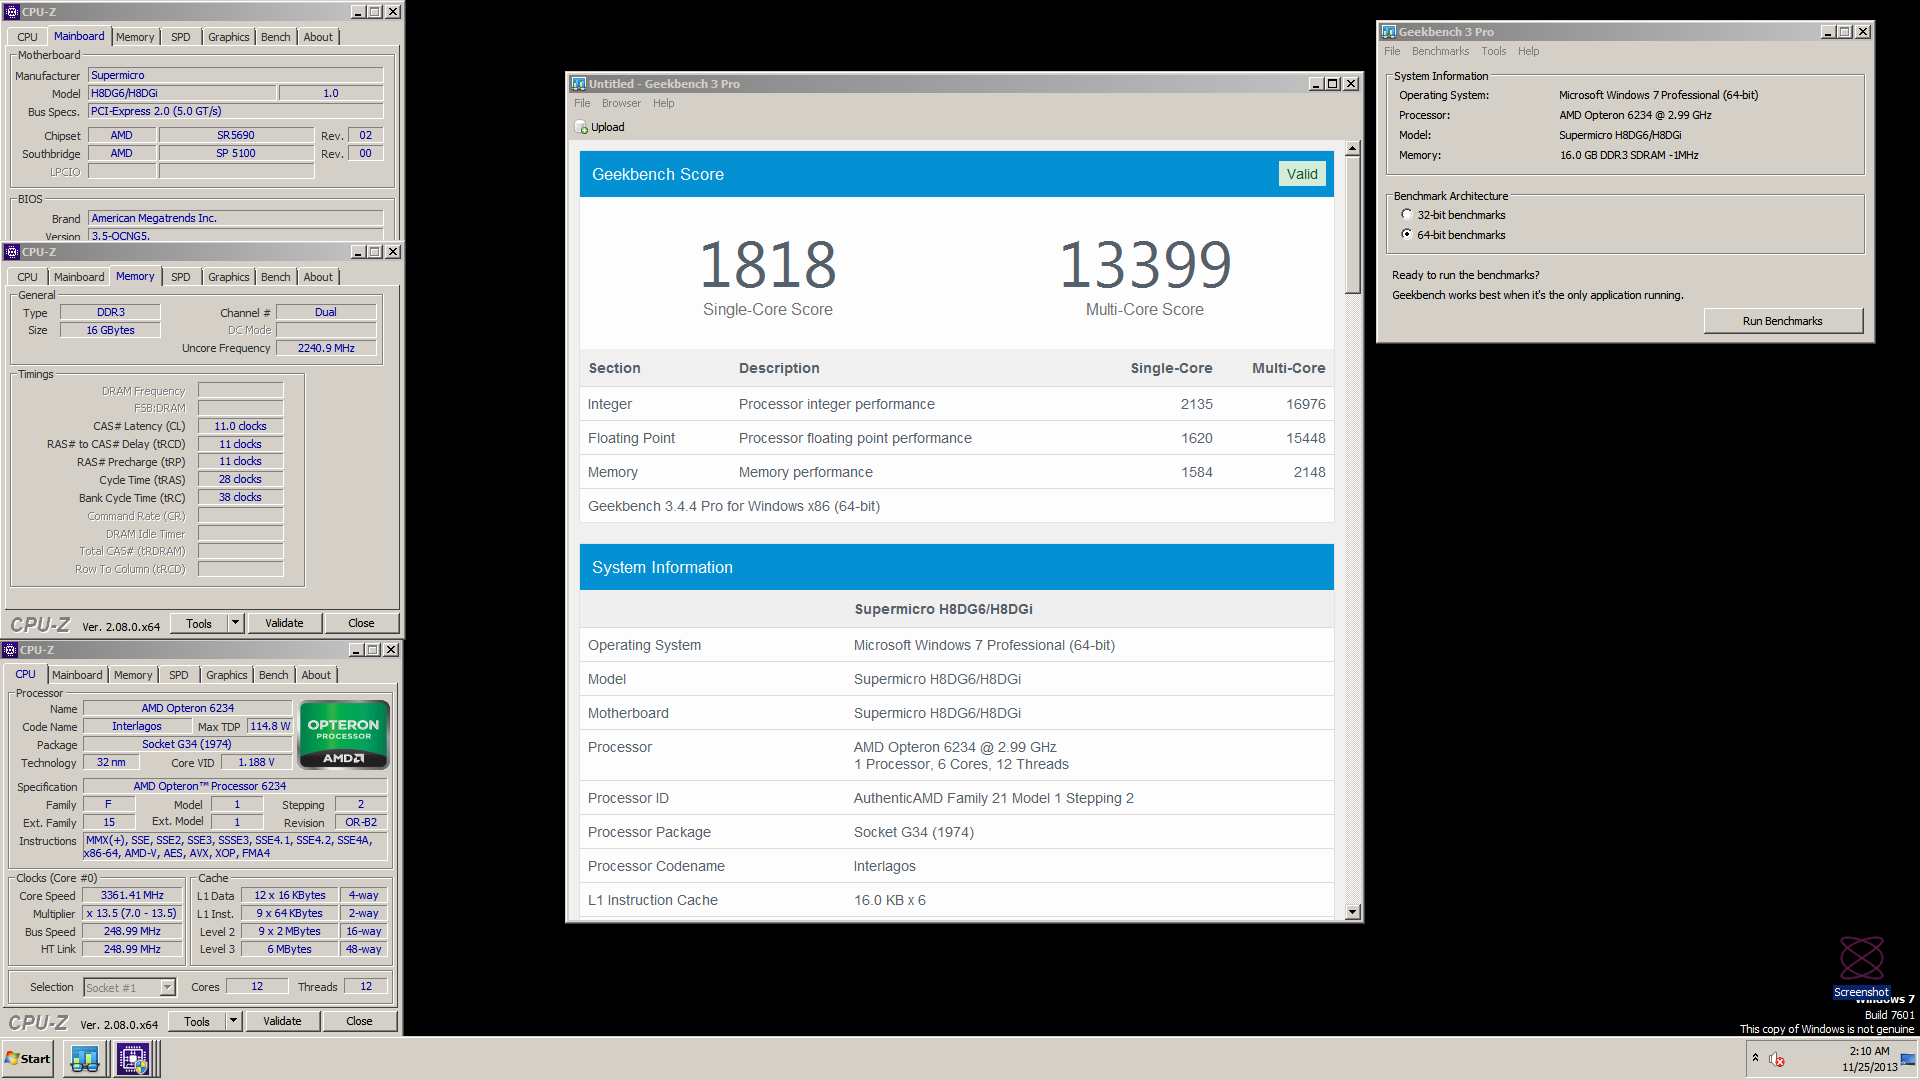Click the clock showing 2:10 AM

1869,1051
